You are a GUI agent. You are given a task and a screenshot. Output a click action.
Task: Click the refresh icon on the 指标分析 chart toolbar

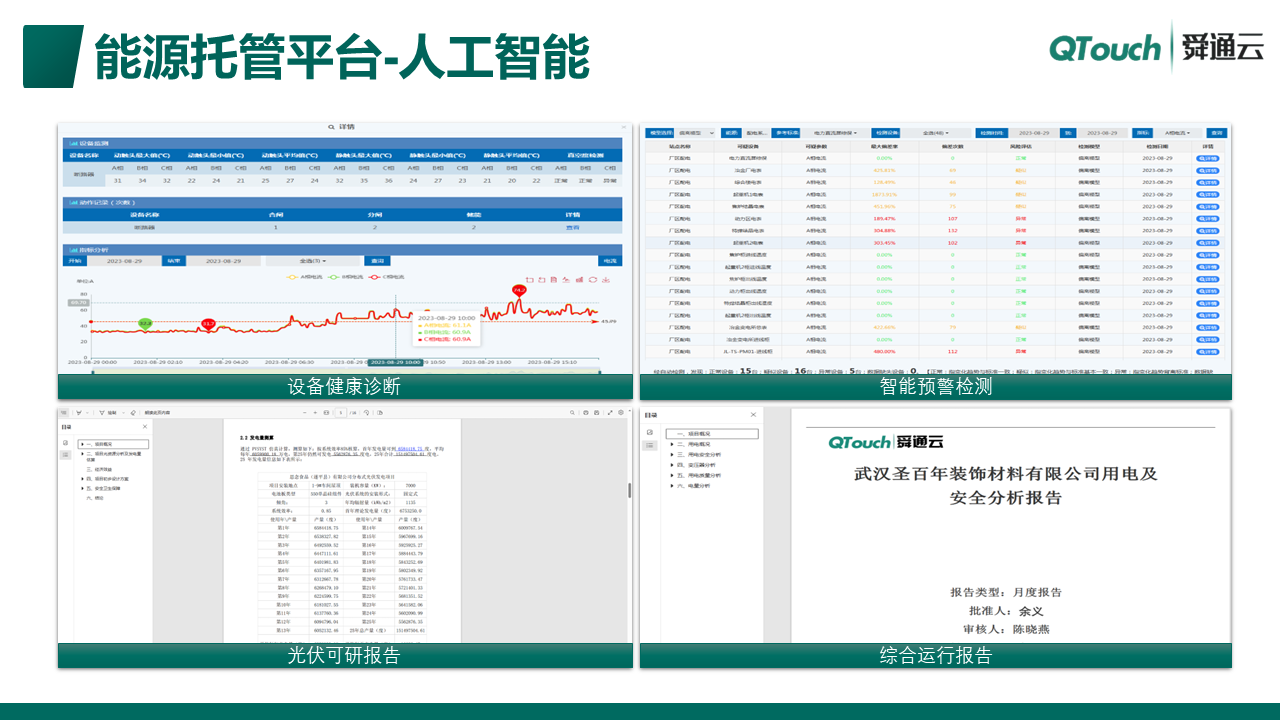pyautogui.click(x=593, y=280)
